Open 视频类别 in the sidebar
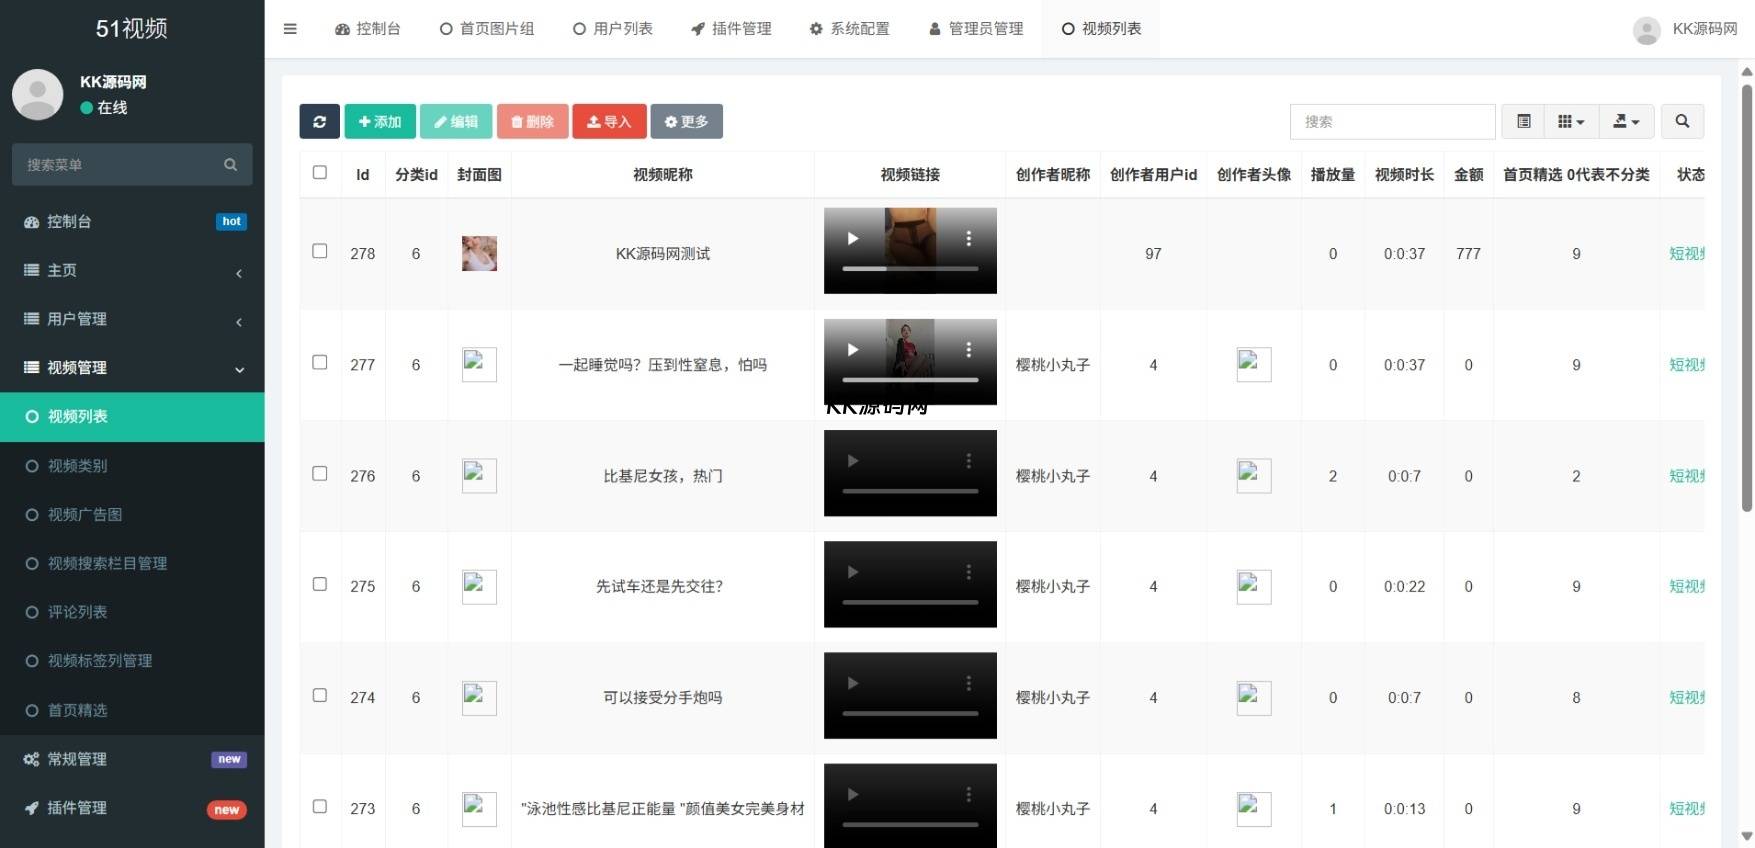The height and width of the screenshot is (848, 1755). (77, 466)
